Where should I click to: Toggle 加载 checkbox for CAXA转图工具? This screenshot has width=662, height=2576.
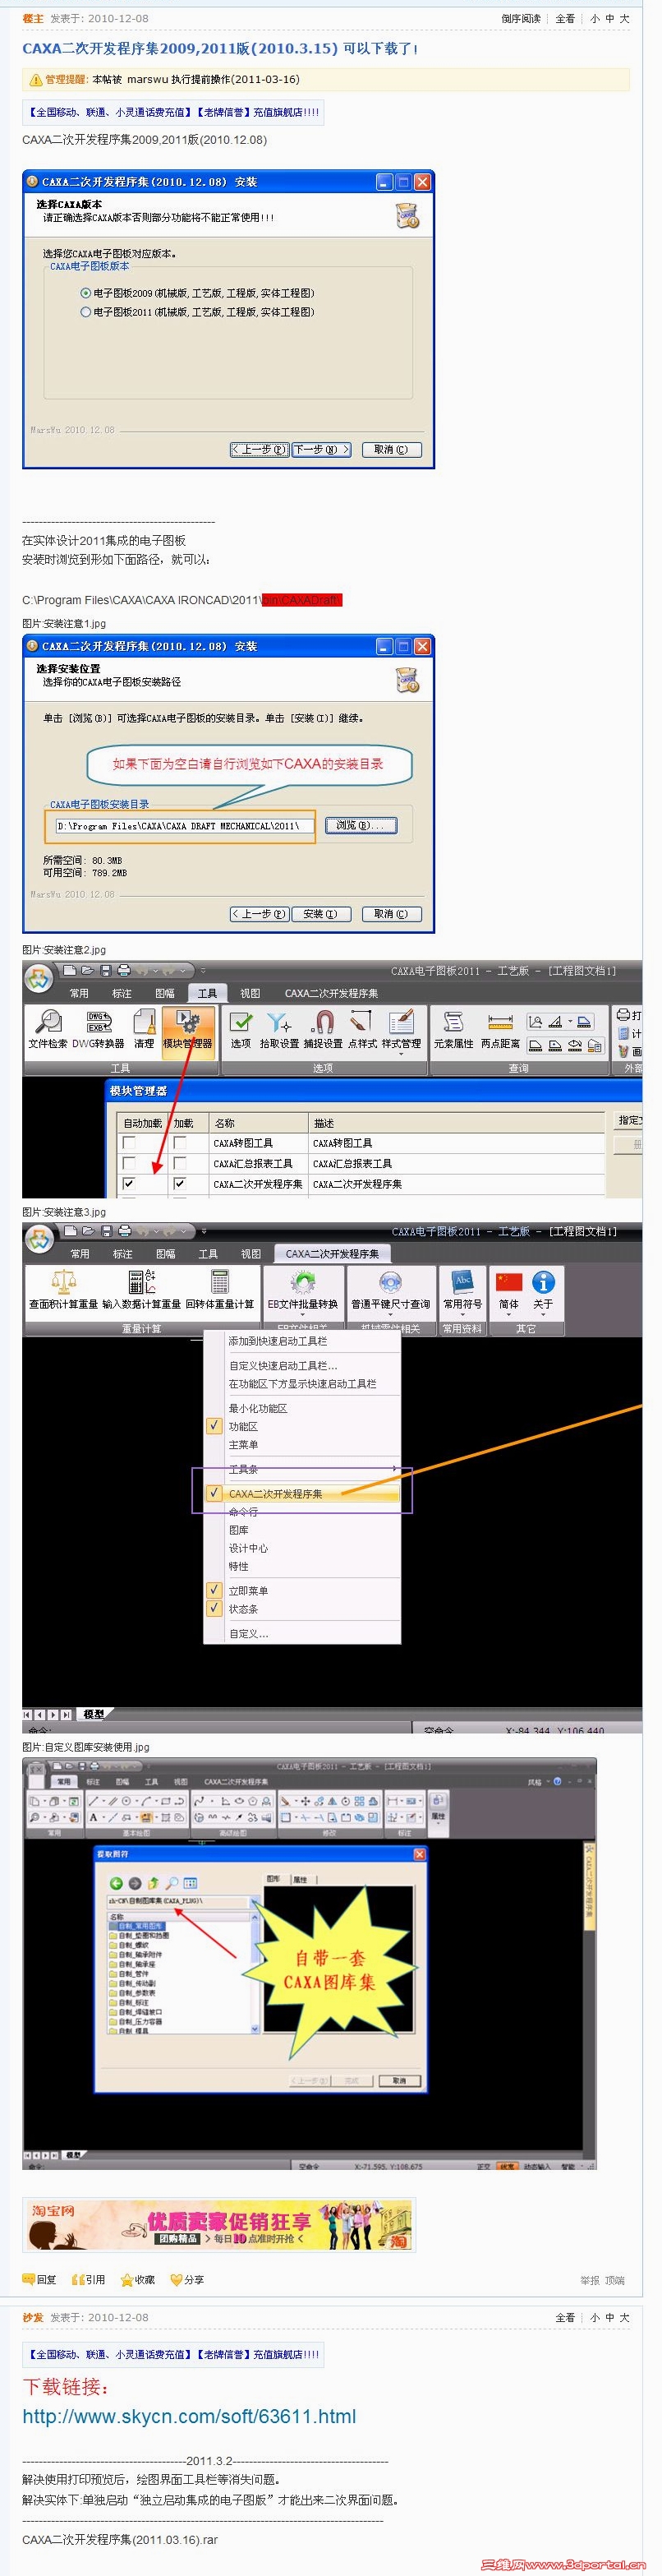tap(180, 1142)
